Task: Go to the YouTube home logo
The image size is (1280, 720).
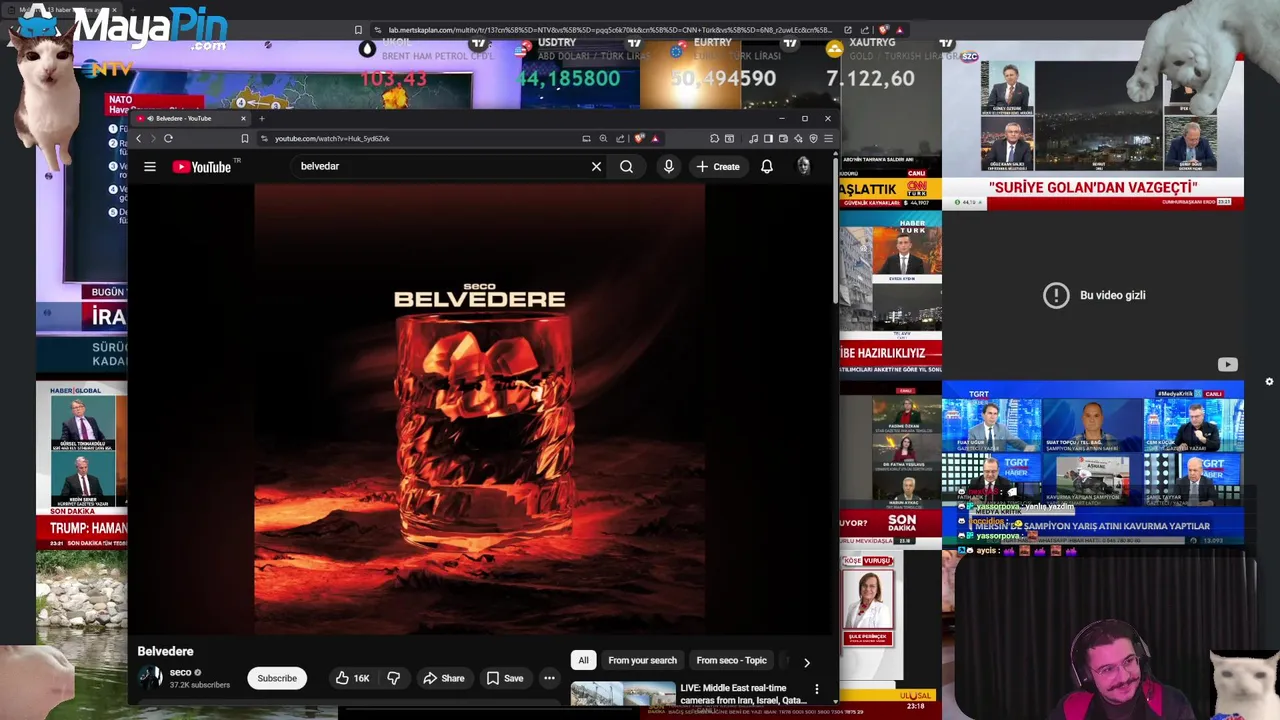Action: click(202, 167)
